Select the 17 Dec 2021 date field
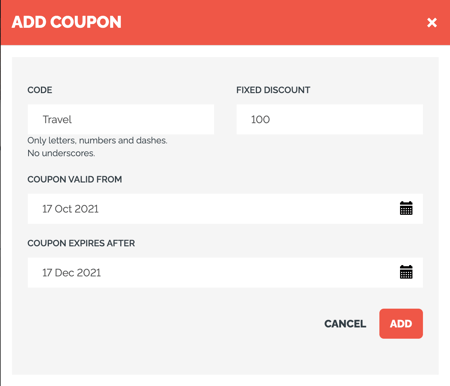This screenshot has height=386, width=450. [225, 273]
